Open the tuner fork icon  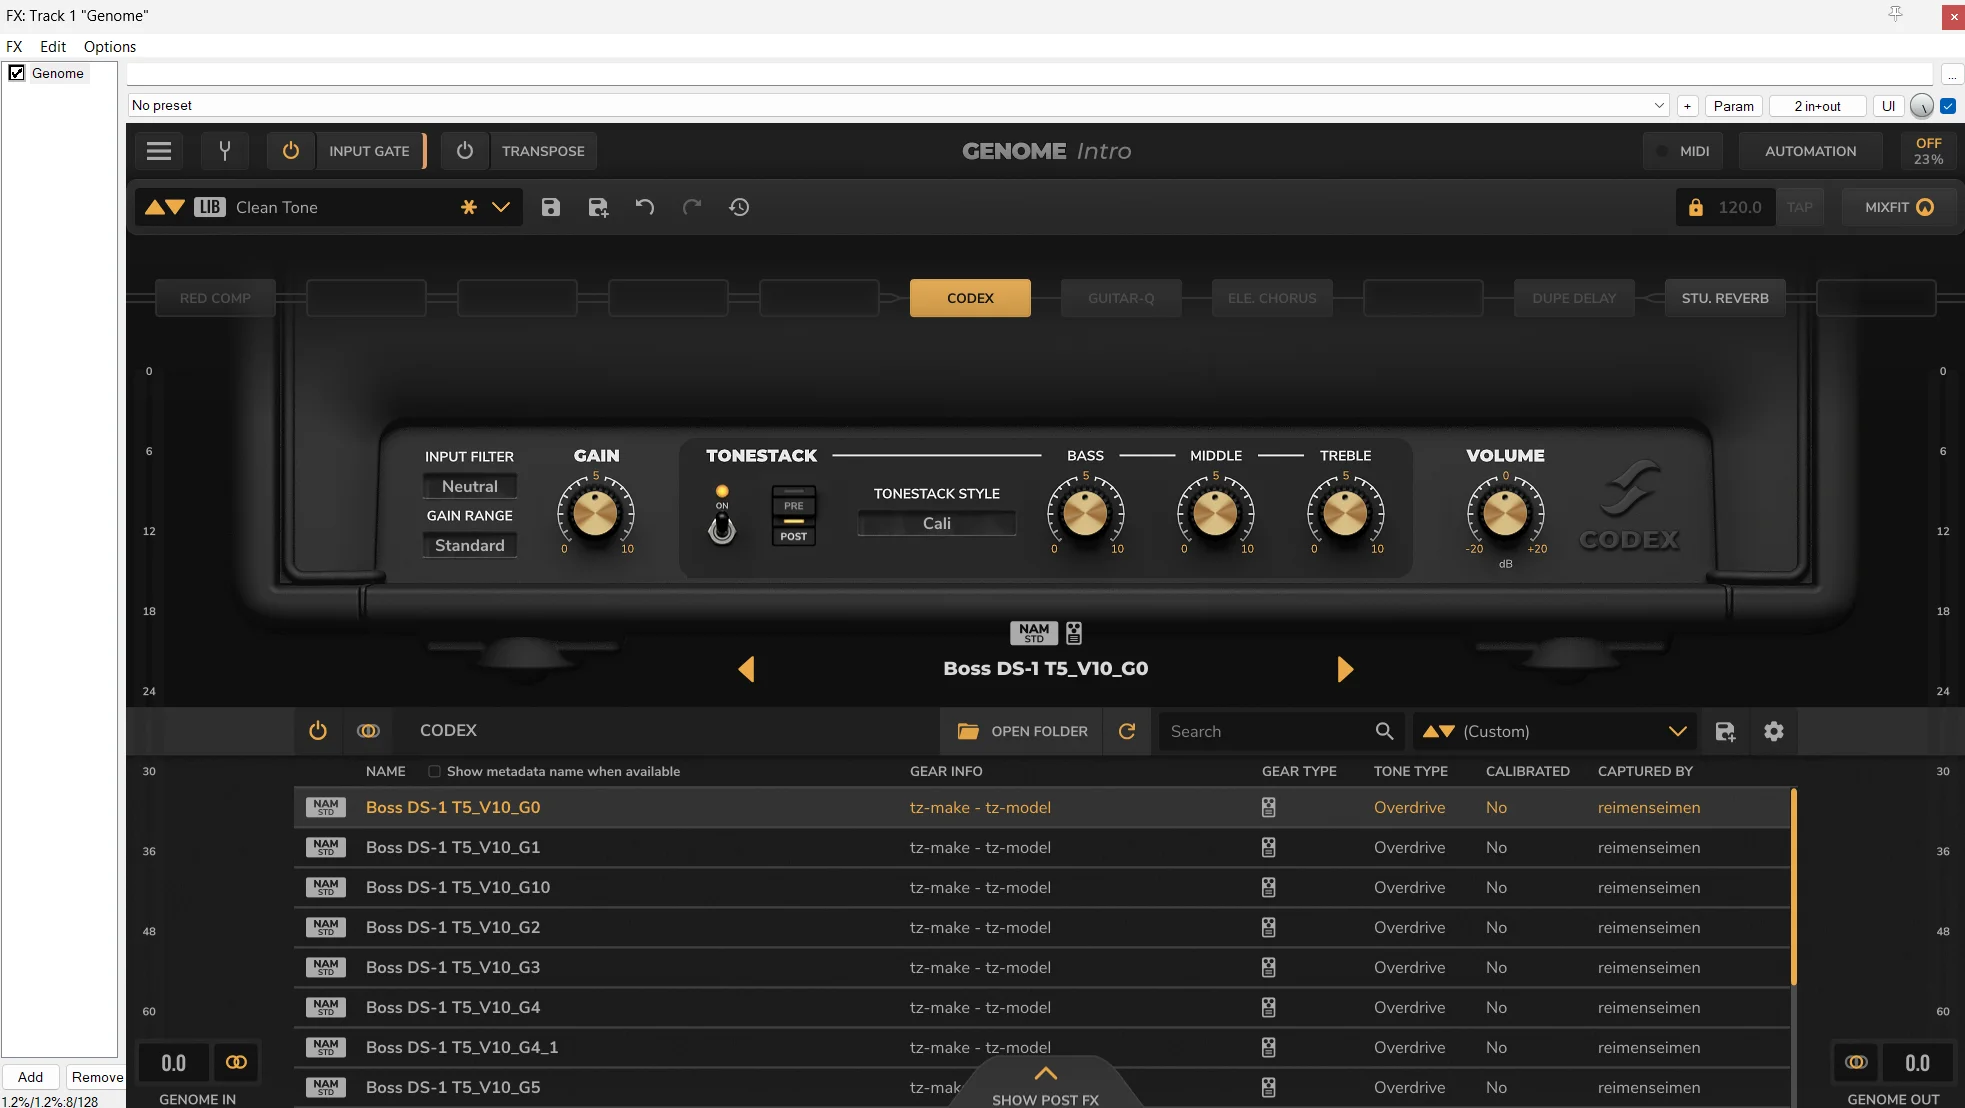[225, 151]
